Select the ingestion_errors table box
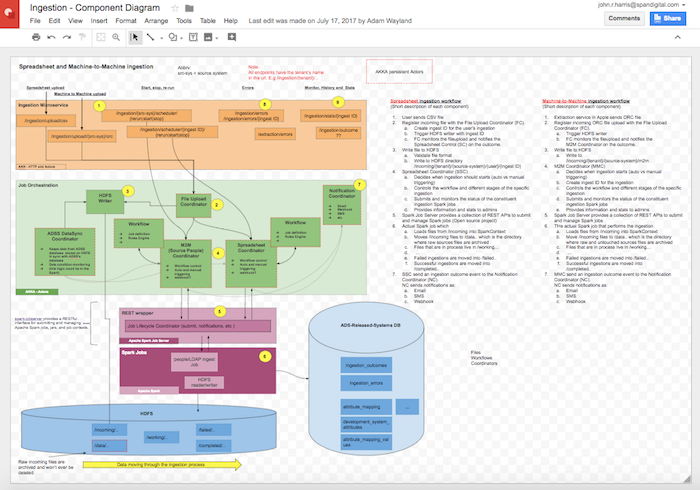This screenshot has height=490, width=700. [x=366, y=383]
